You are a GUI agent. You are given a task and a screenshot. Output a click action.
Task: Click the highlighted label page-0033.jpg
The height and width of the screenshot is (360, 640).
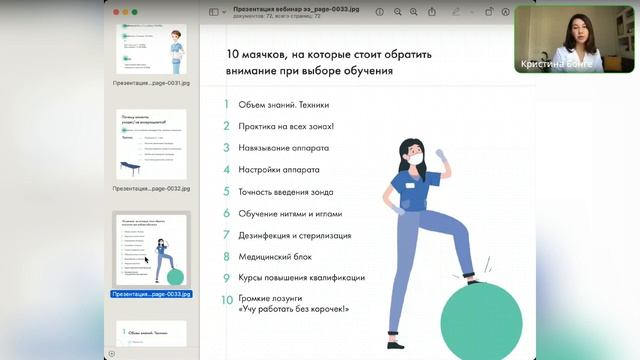click(x=151, y=294)
